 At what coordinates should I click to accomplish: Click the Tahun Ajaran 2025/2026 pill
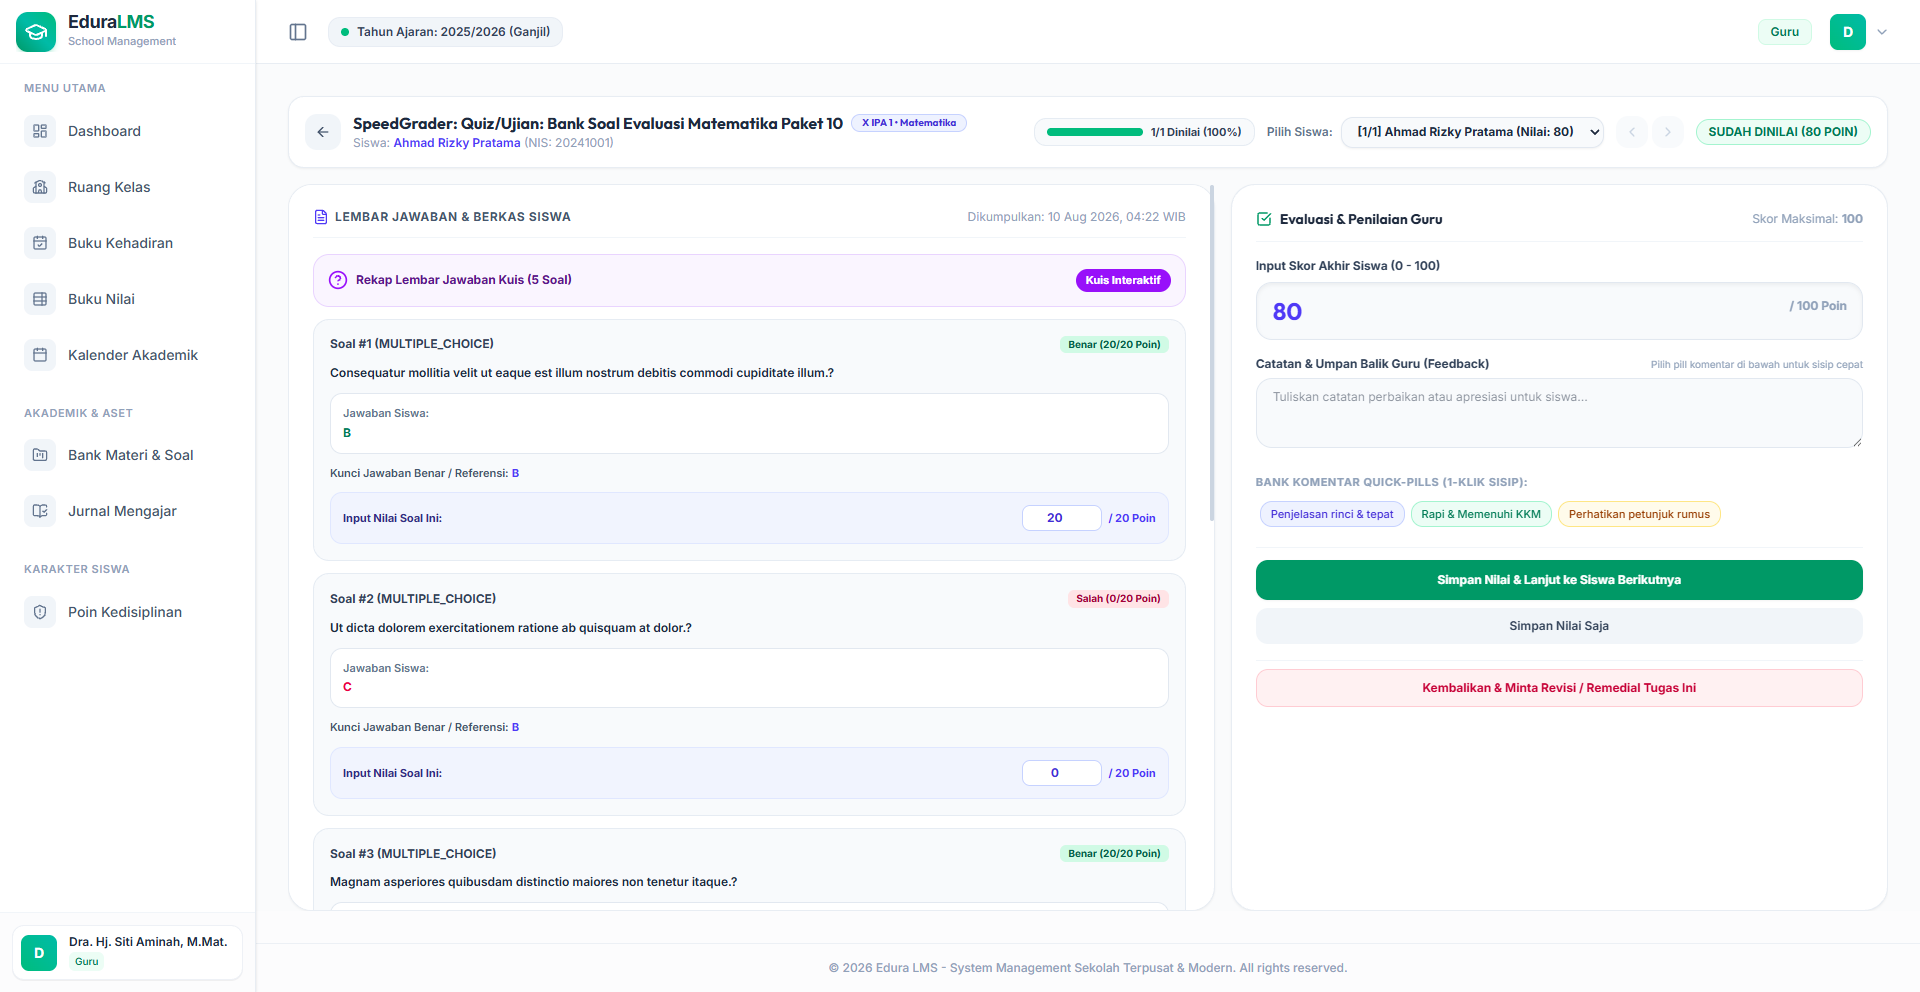click(x=445, y=32)
